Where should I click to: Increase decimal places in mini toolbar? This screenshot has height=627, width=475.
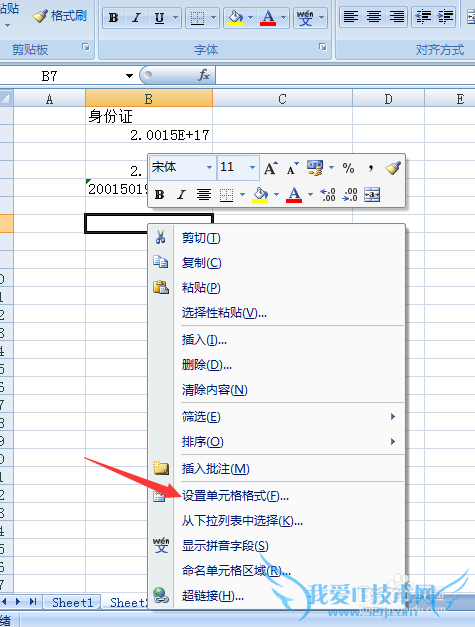[328, 195]
